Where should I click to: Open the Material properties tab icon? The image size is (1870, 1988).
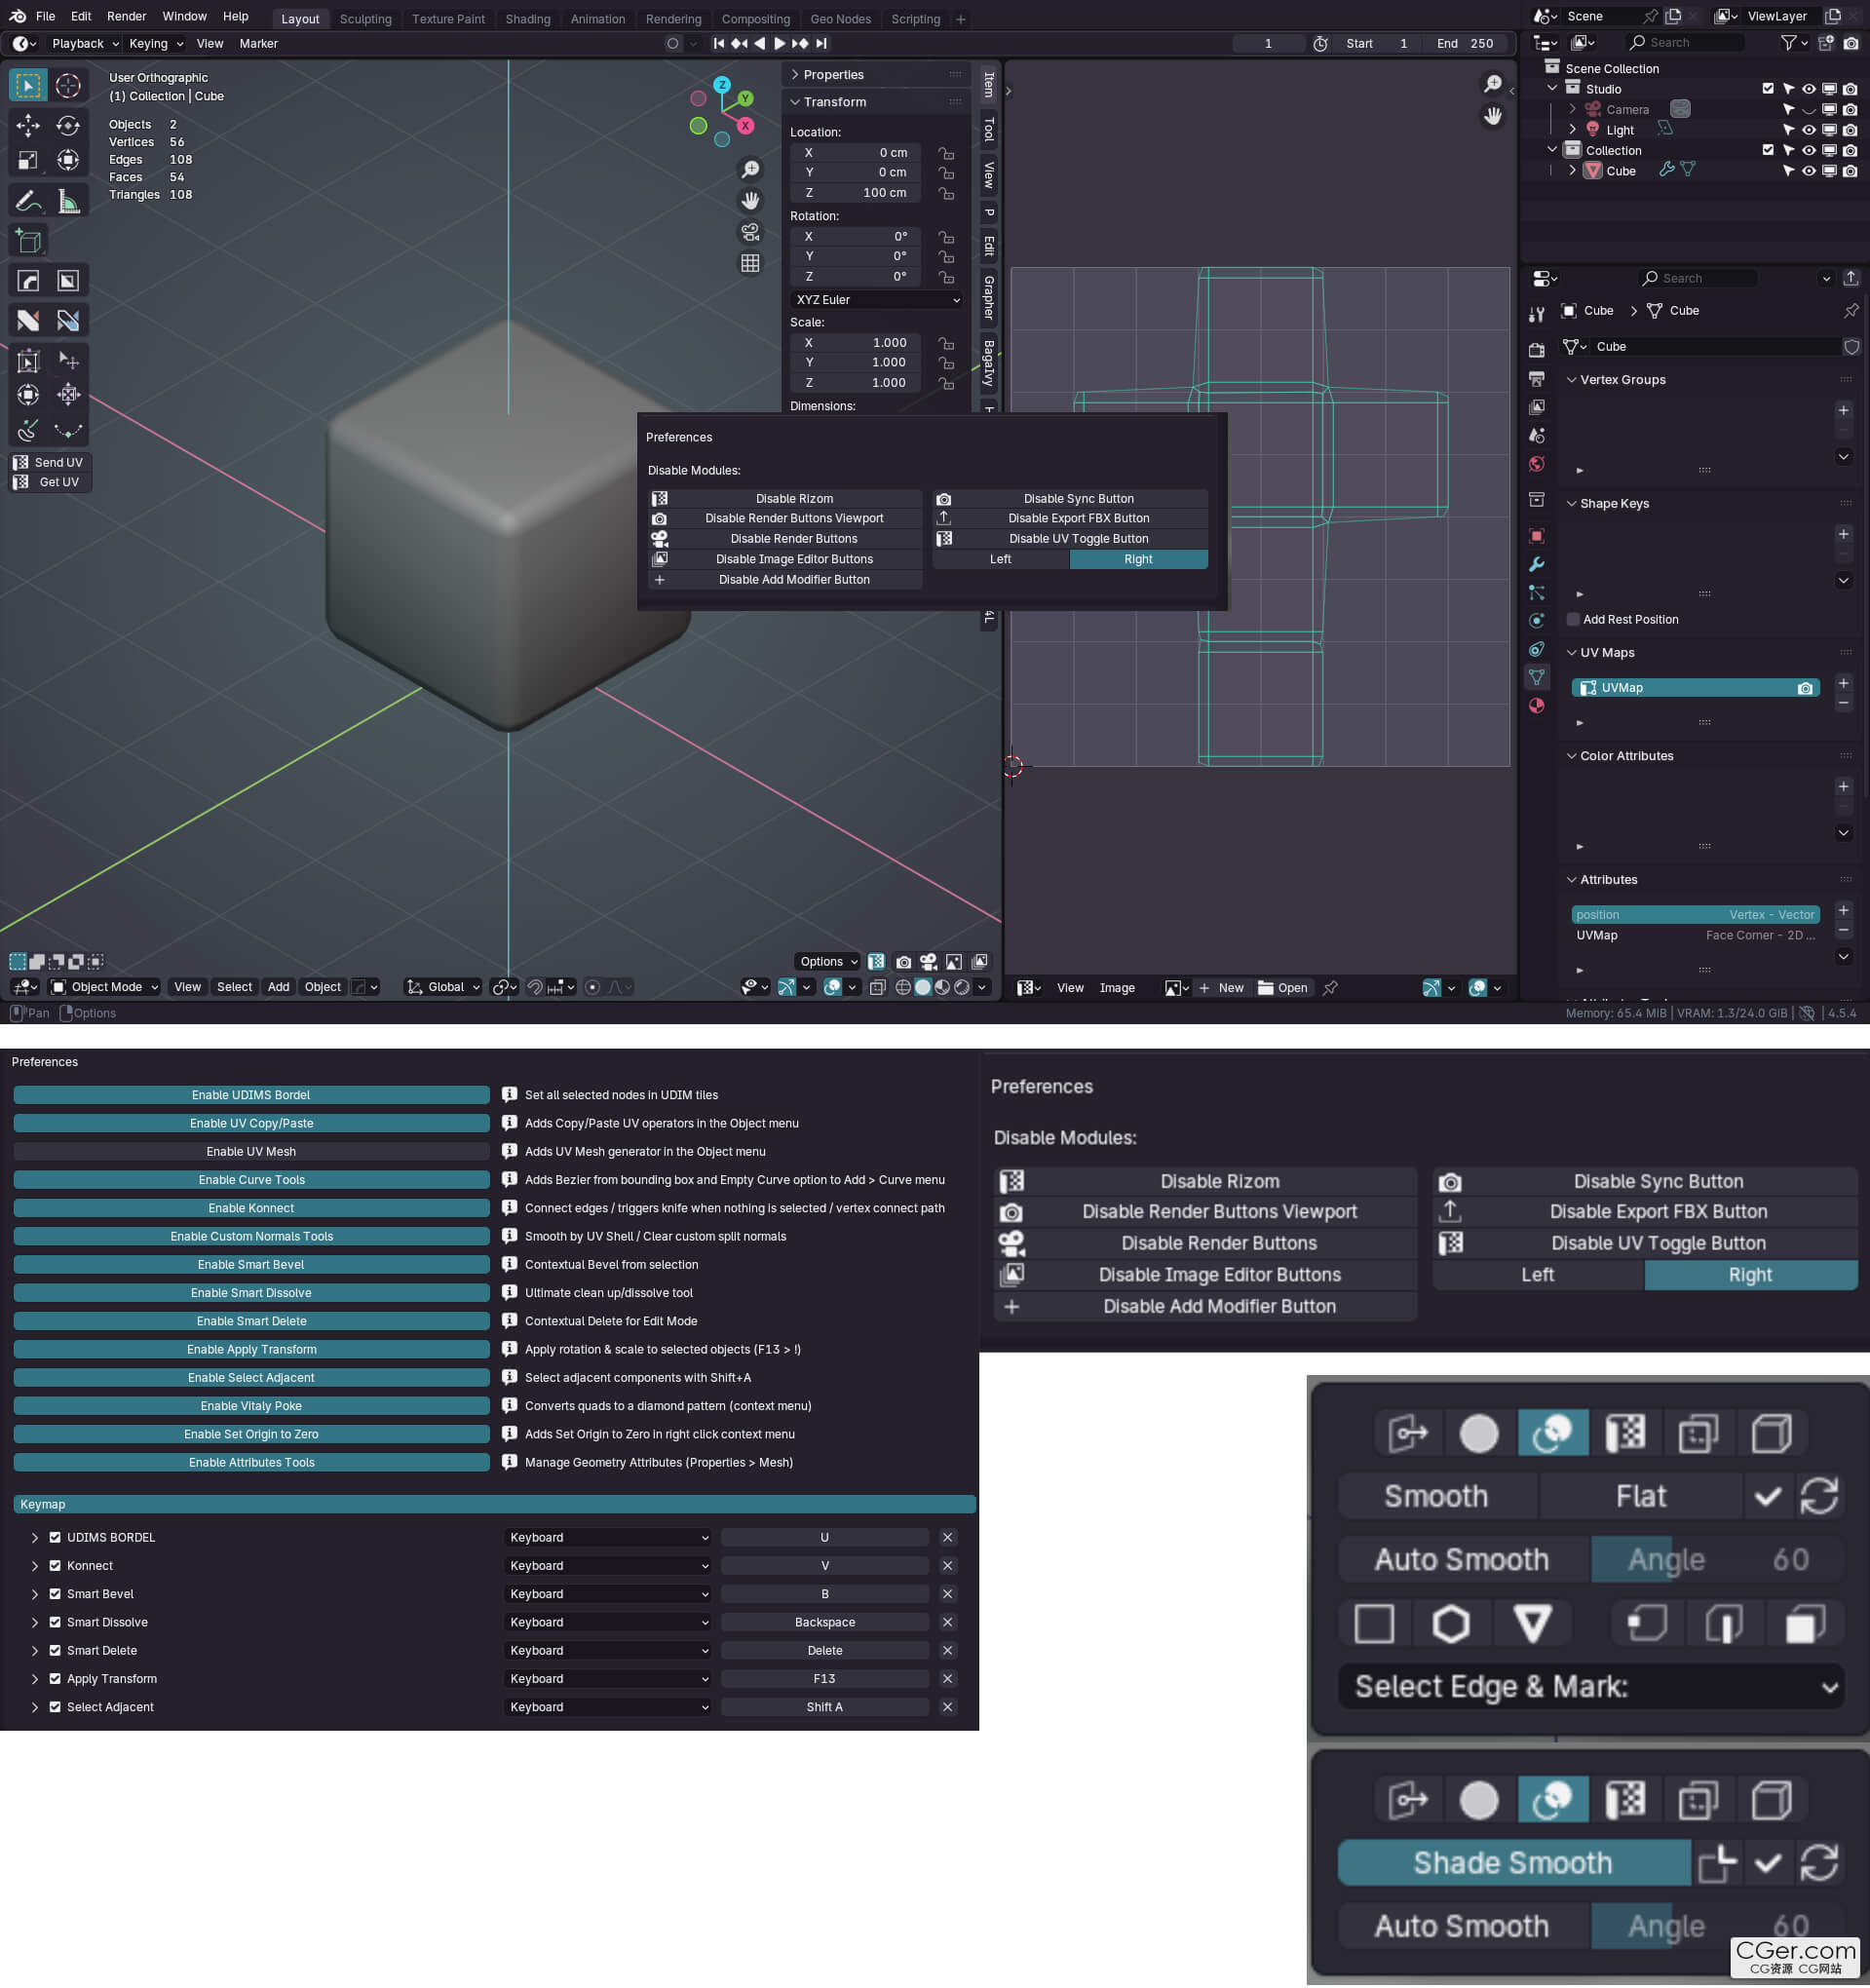1536,706
